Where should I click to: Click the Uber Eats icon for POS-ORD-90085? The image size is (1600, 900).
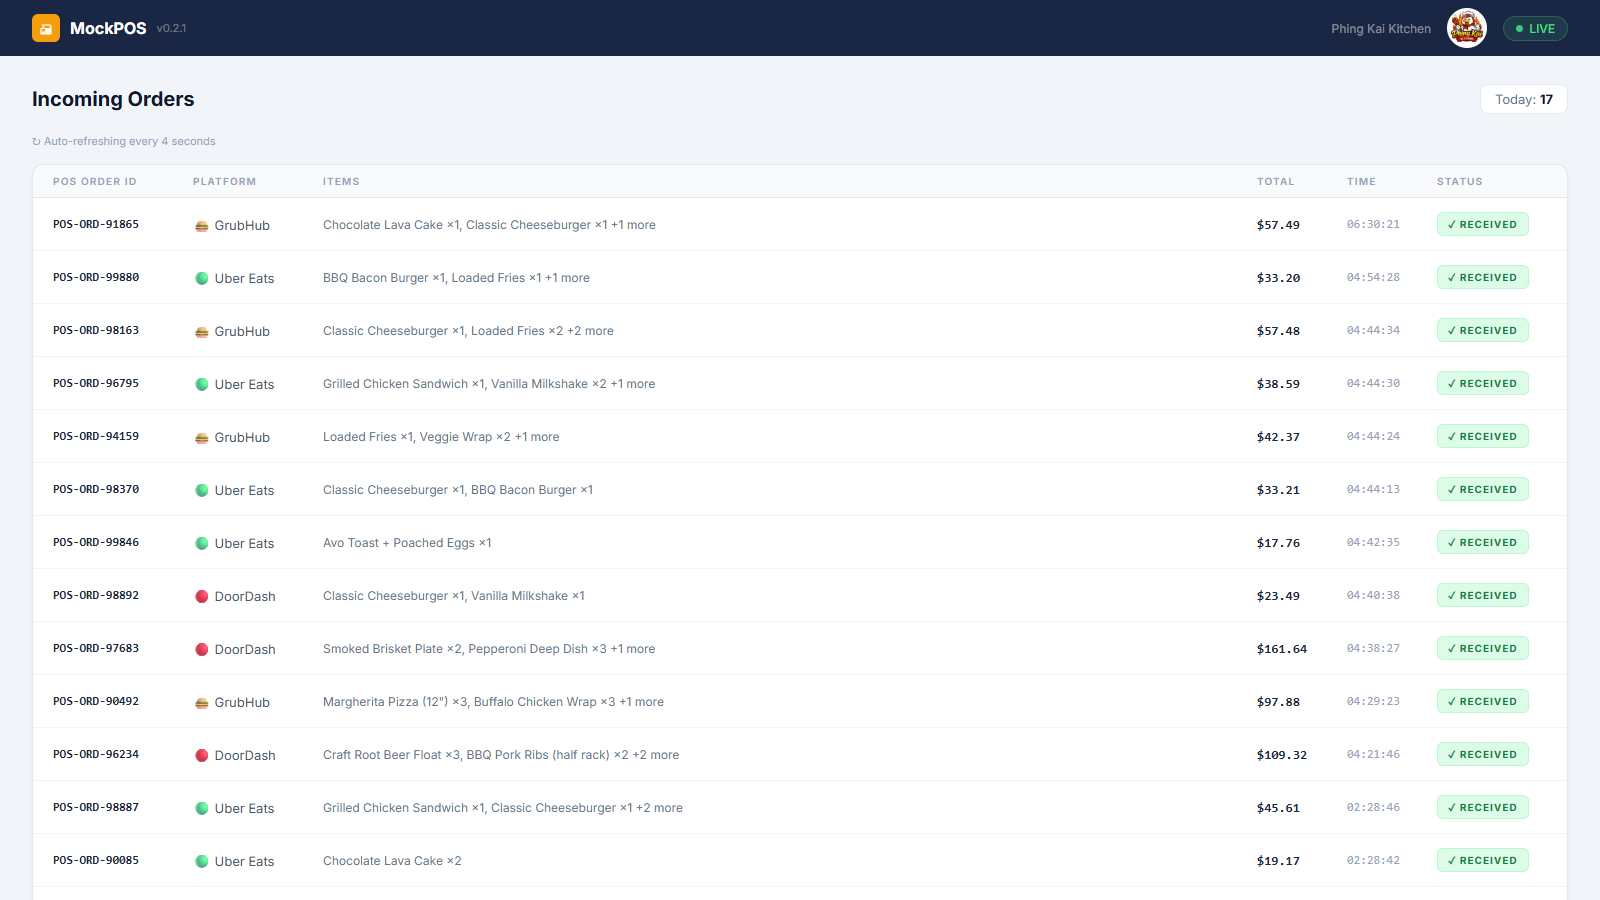[x=202, y=861]
